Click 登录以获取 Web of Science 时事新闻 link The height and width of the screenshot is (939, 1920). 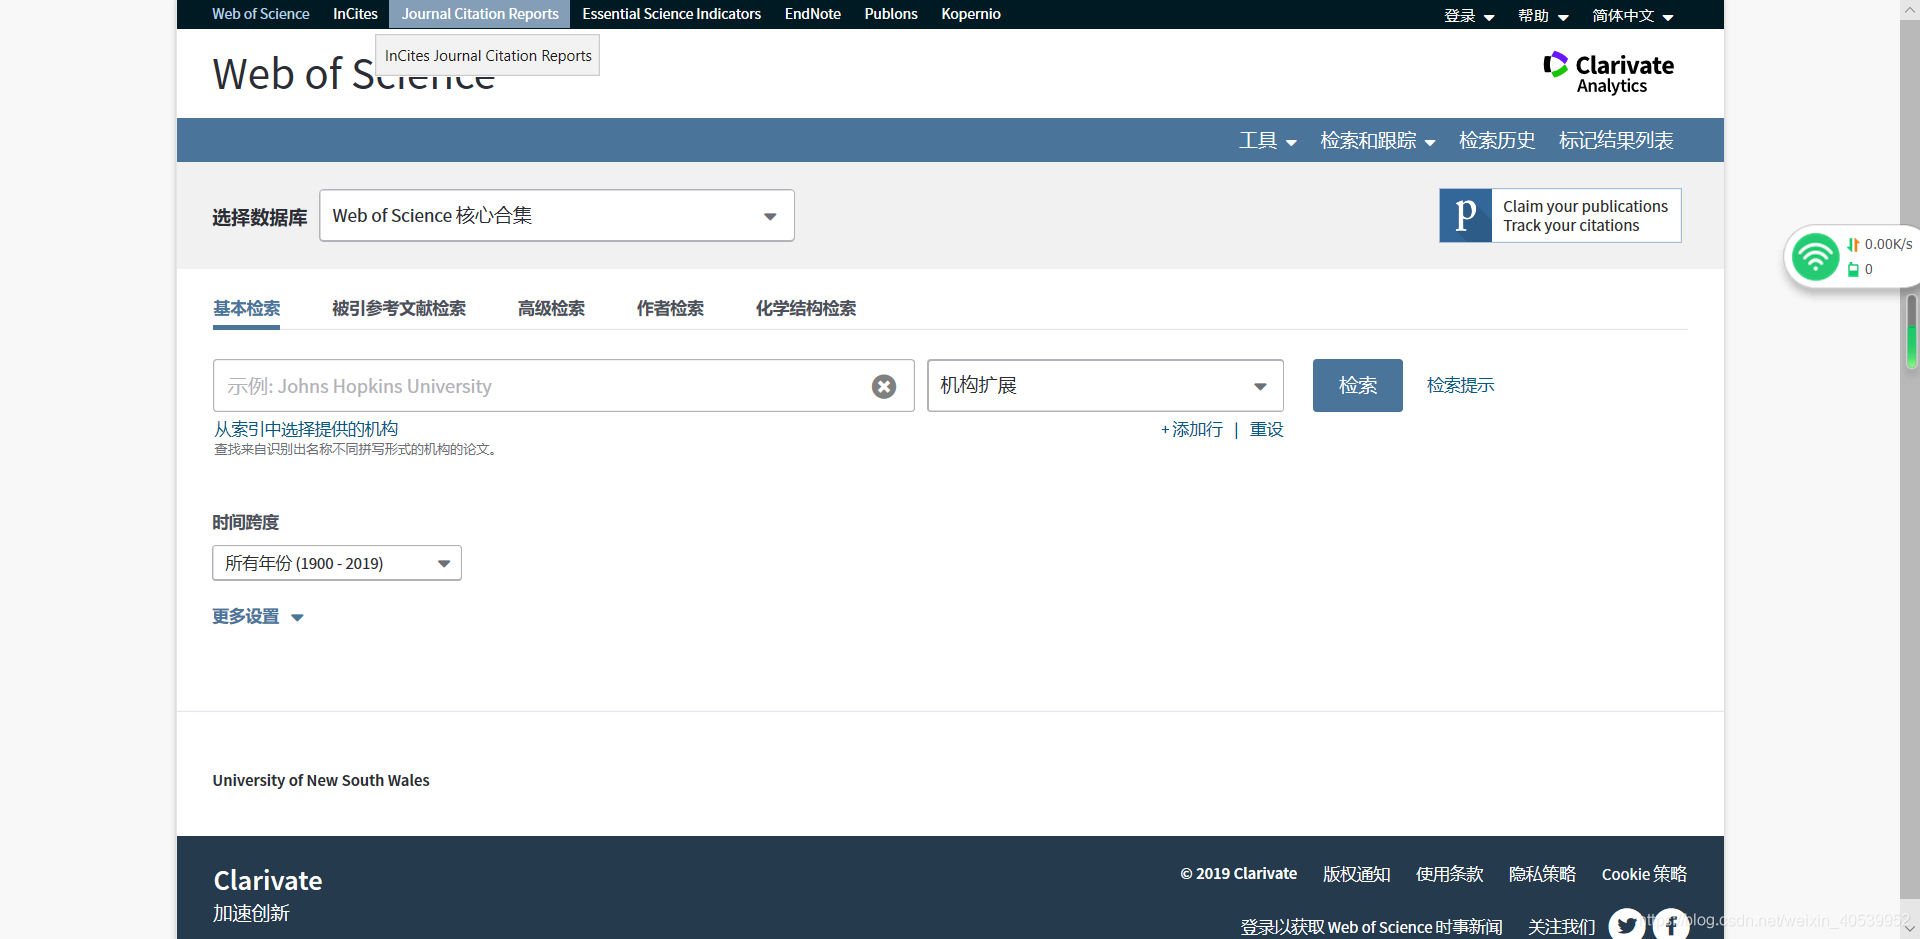pos(1371,927)
